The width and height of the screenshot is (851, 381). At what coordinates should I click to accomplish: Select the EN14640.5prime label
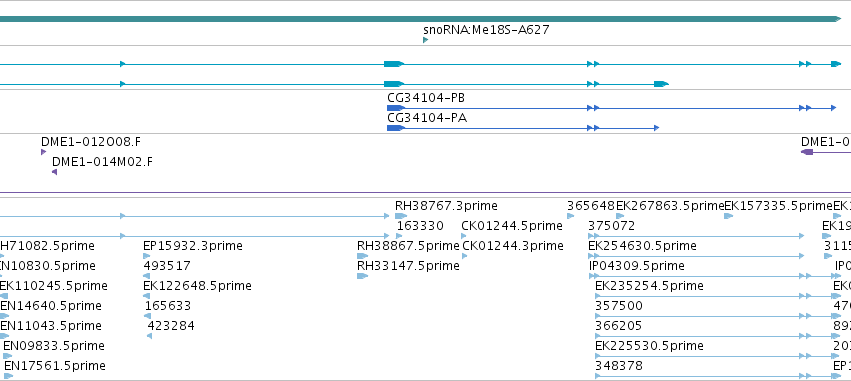(x=50, y=306)
